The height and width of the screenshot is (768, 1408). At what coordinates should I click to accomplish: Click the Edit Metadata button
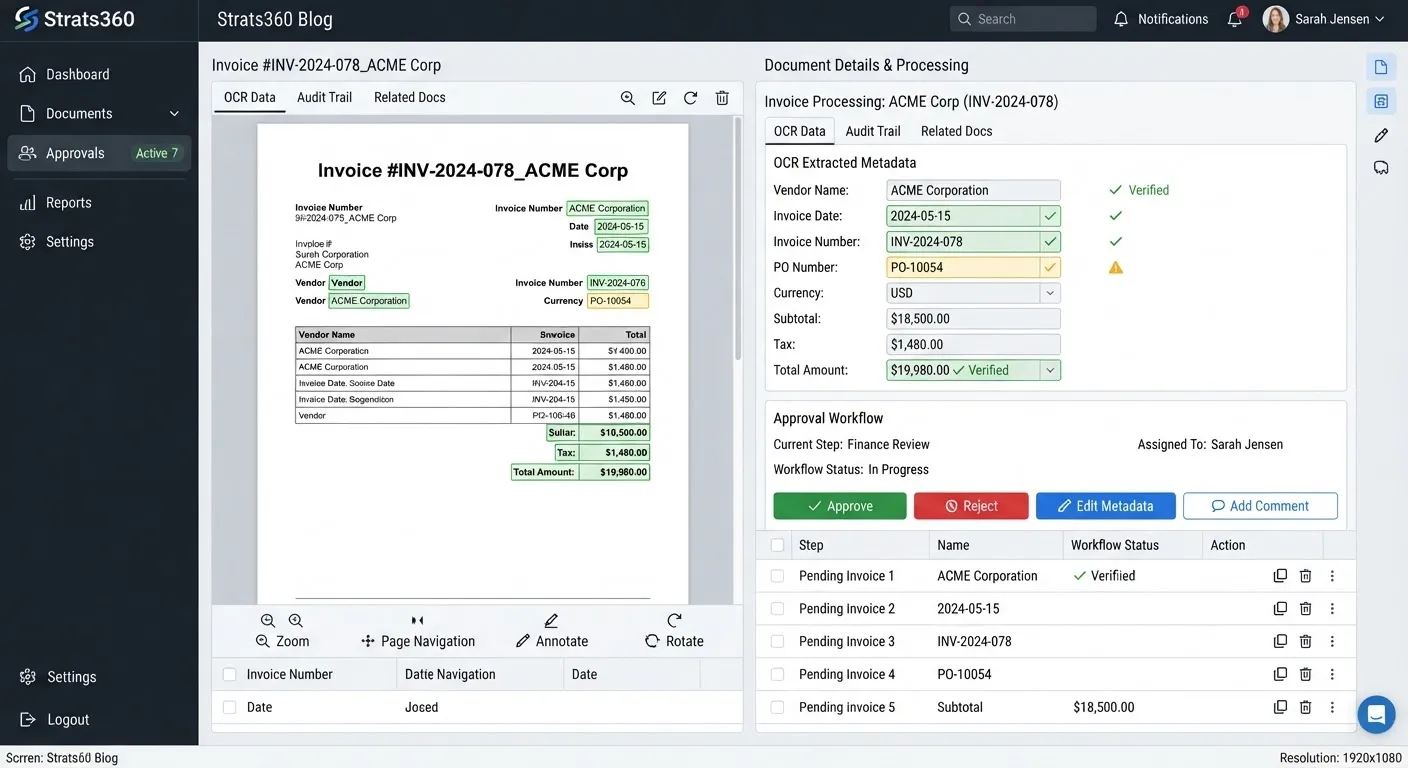[1105, 506]
